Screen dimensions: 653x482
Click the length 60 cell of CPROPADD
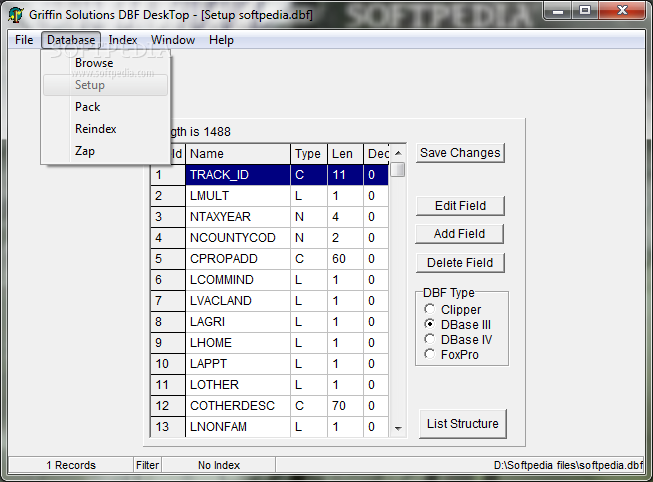point(345,259)
